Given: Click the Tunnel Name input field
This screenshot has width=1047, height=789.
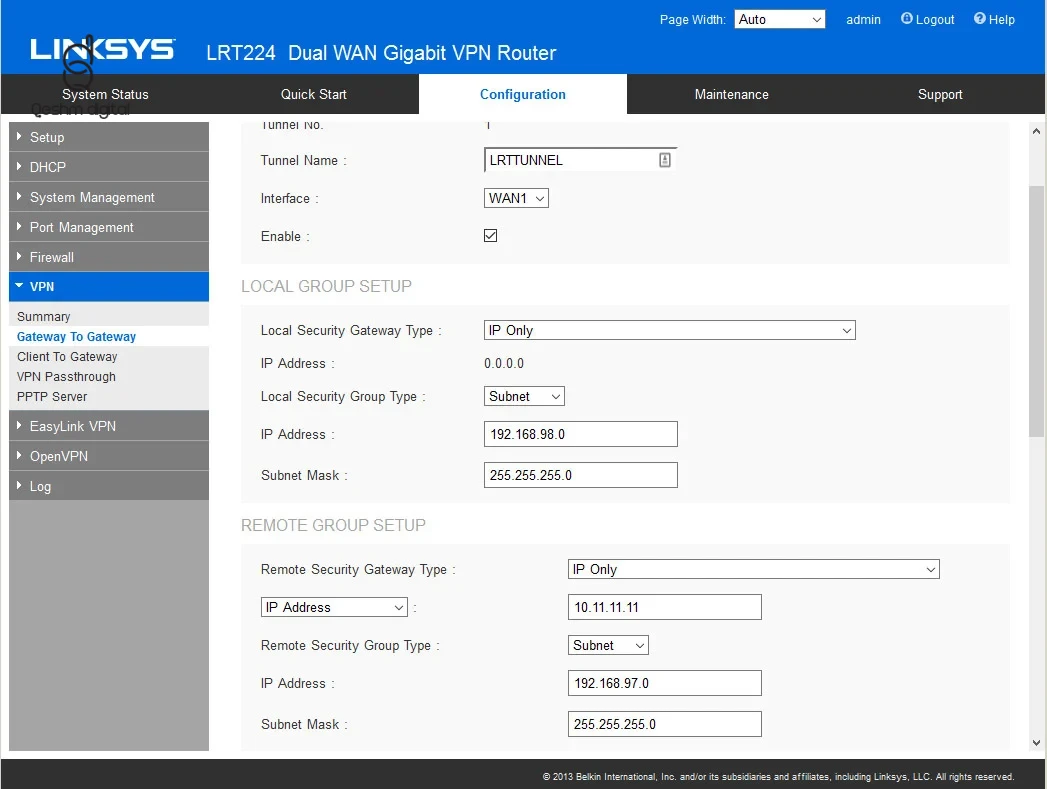Looking at the screenshot, I should (x=580, y=160).
